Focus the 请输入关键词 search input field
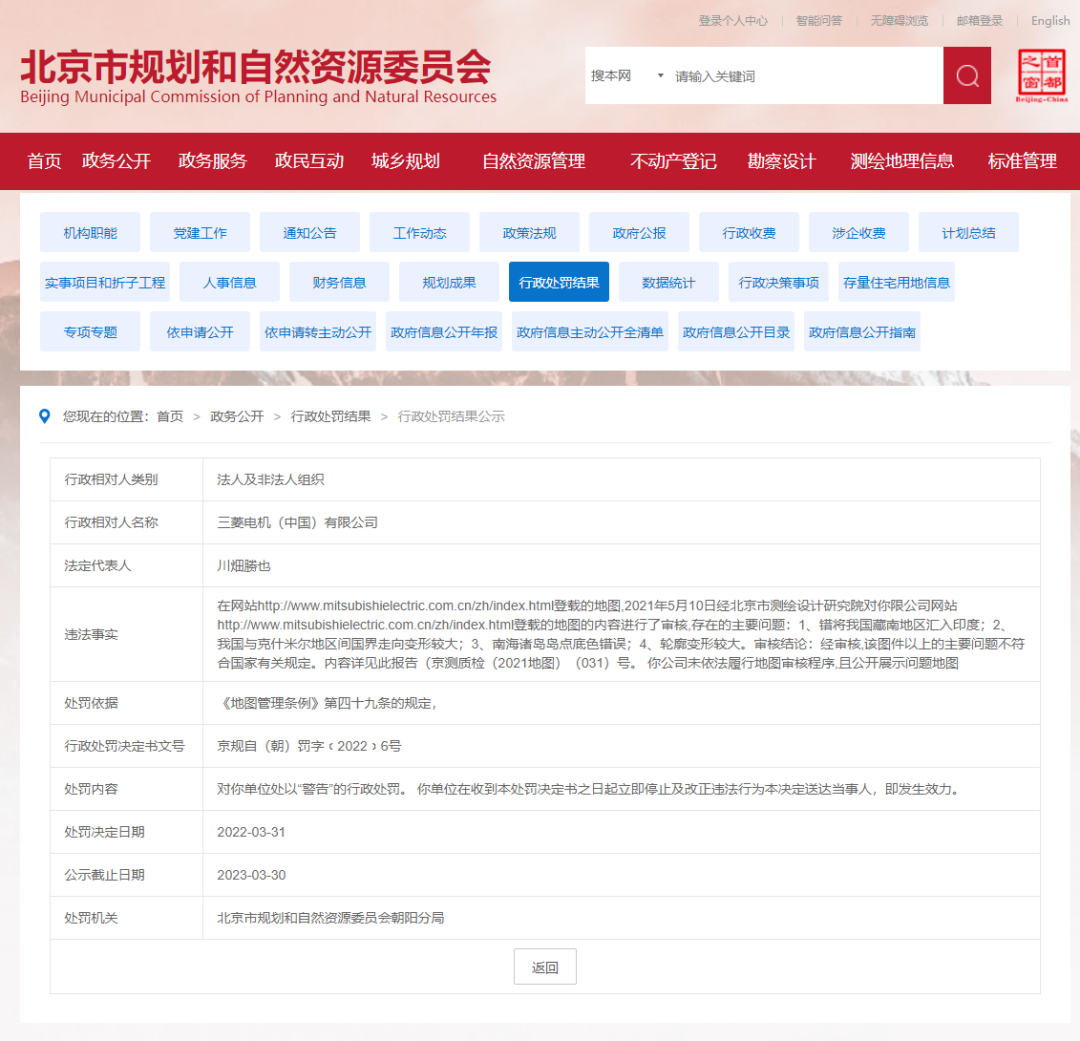The image size is (1080, 1041). (806, 76)
